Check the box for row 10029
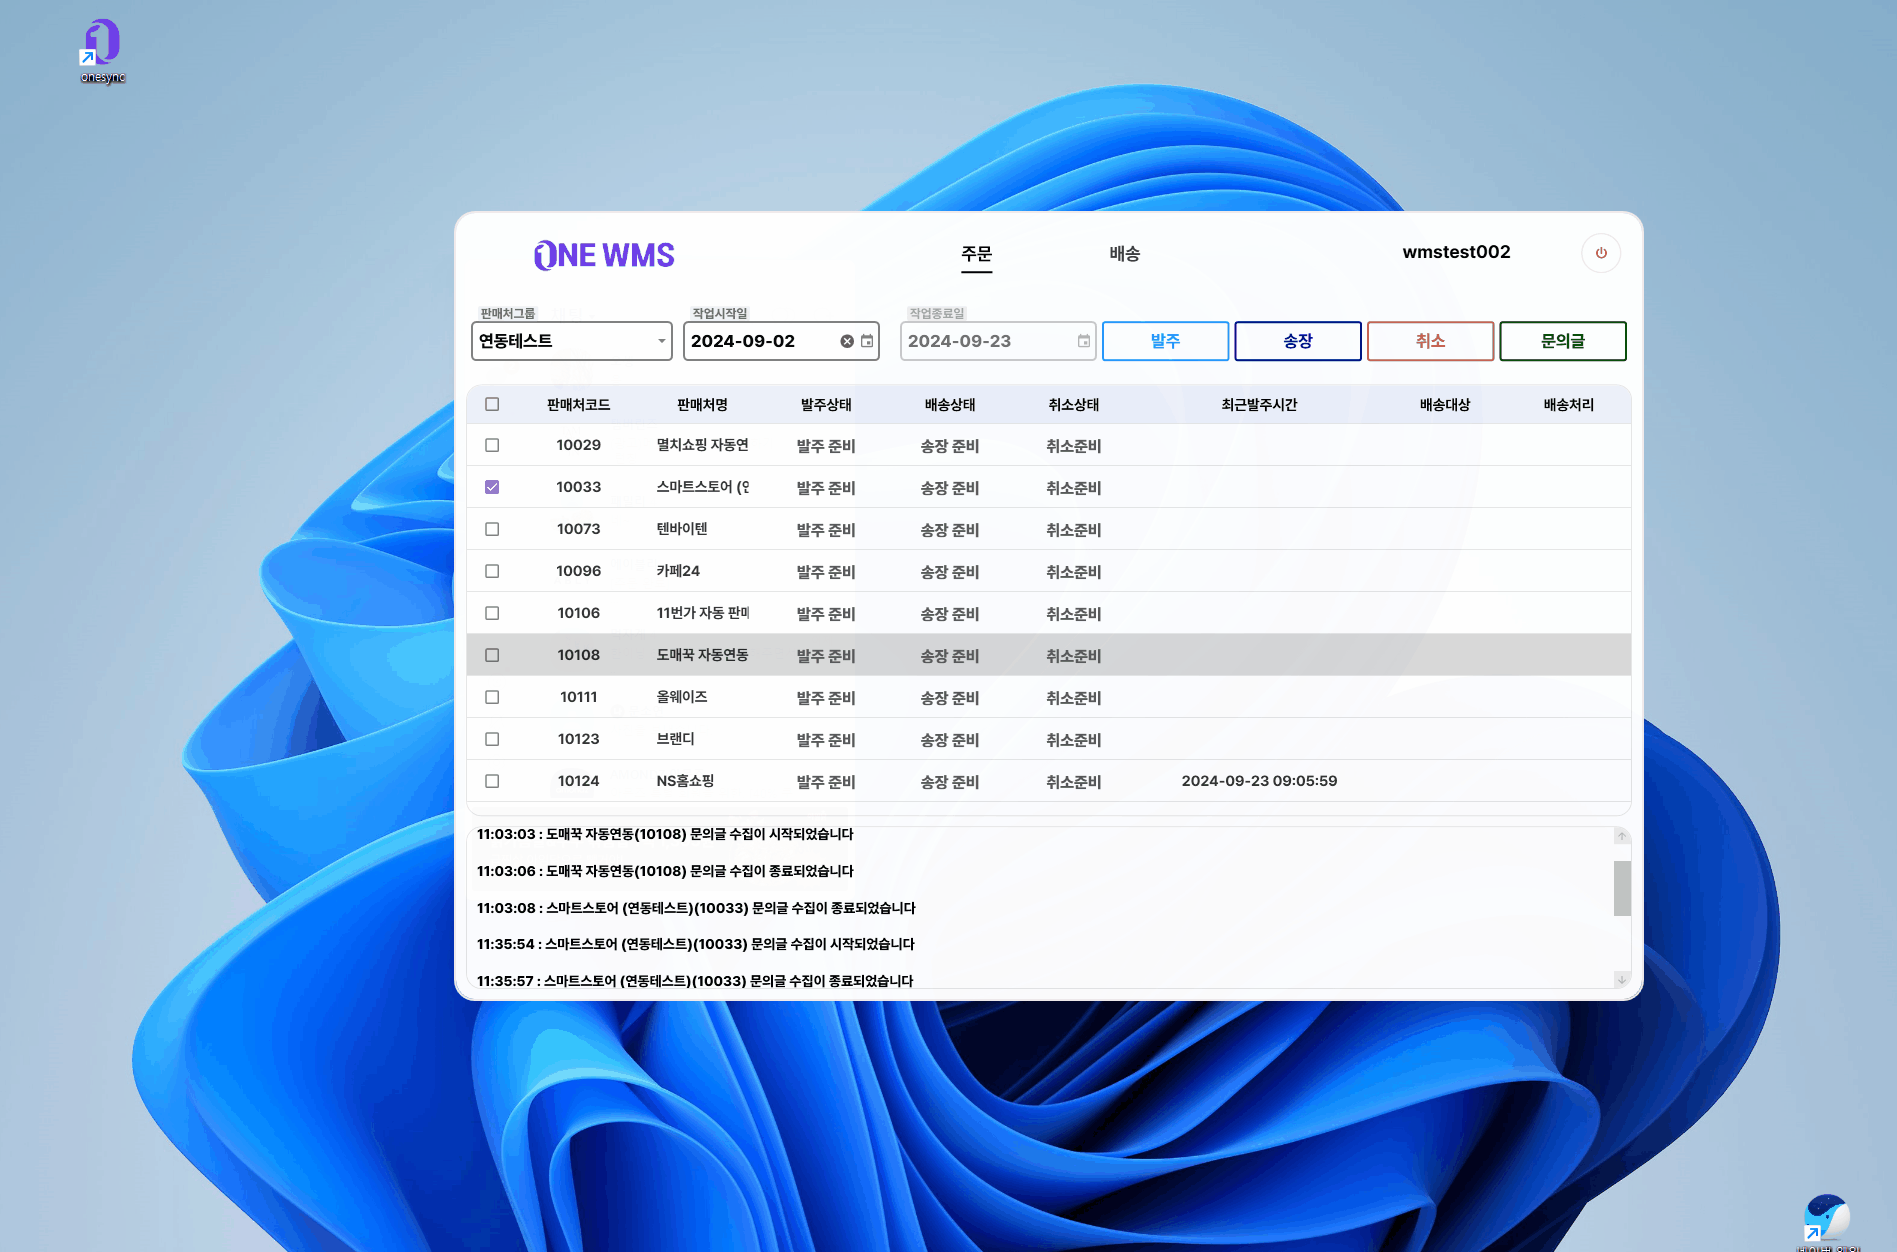Image resolution: width=1897 pixels, height=1252 pixels. tap(492, 445)
